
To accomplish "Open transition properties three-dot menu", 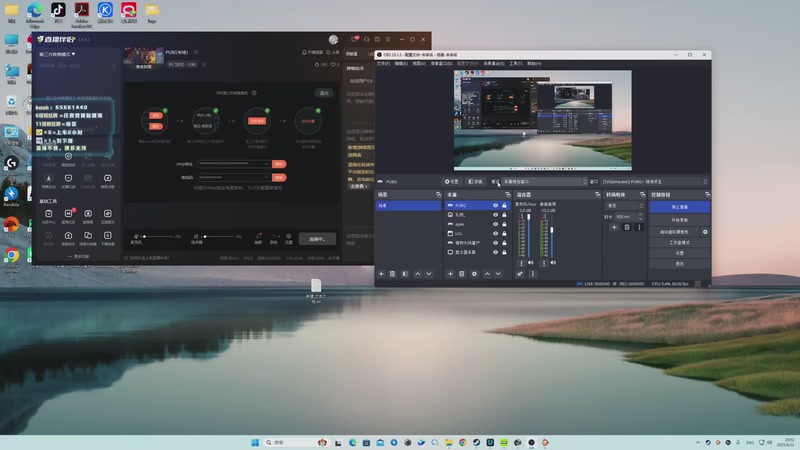I will click(639, 228).
